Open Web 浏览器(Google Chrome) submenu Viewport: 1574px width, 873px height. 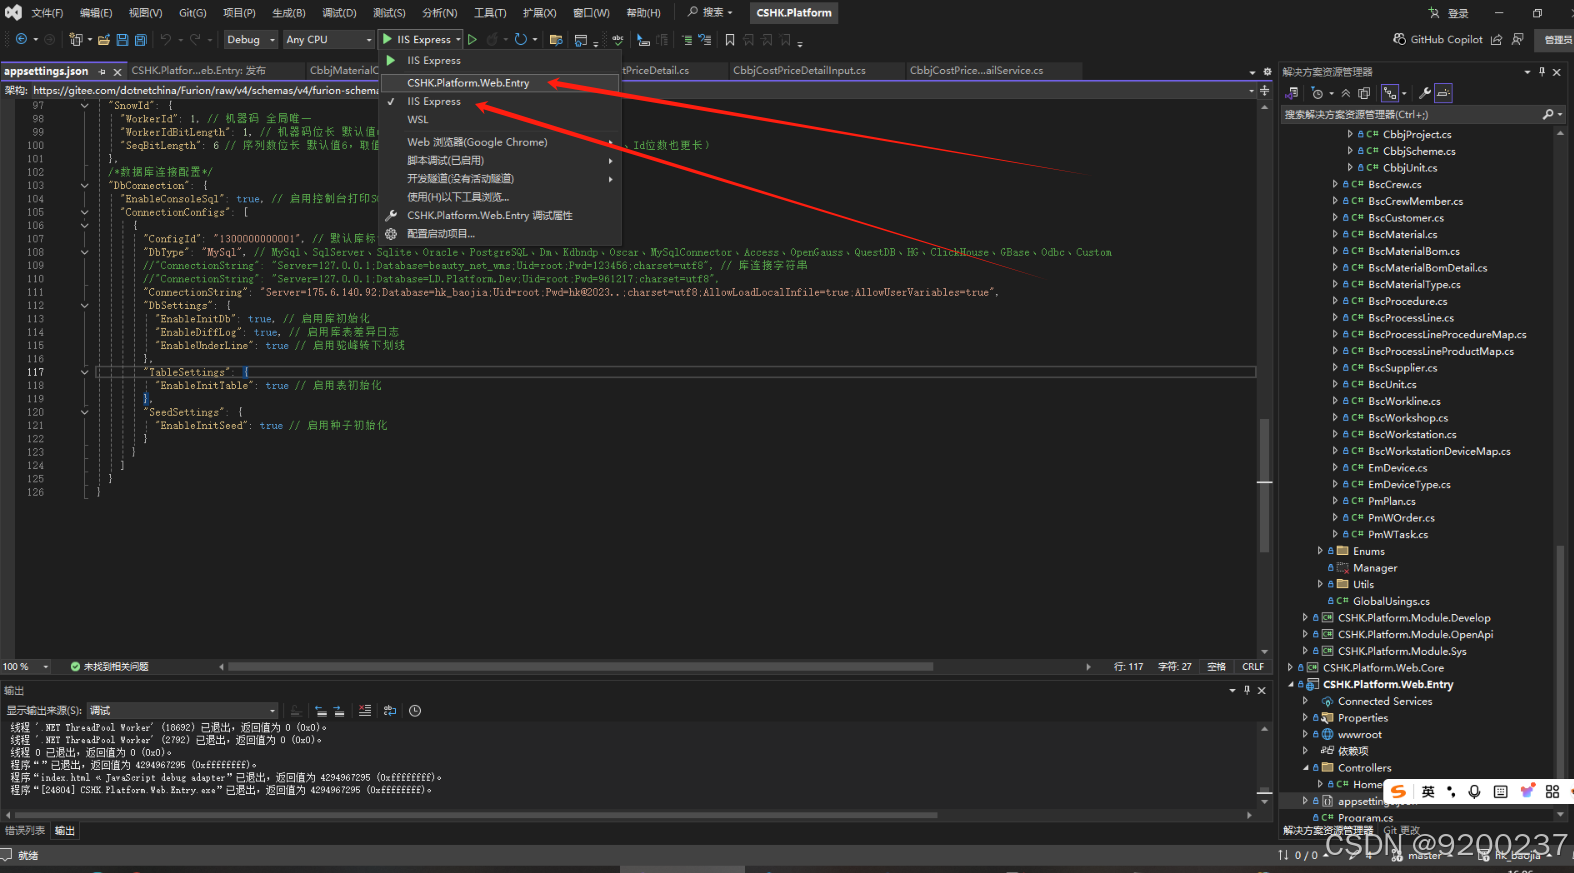[500, 142]
